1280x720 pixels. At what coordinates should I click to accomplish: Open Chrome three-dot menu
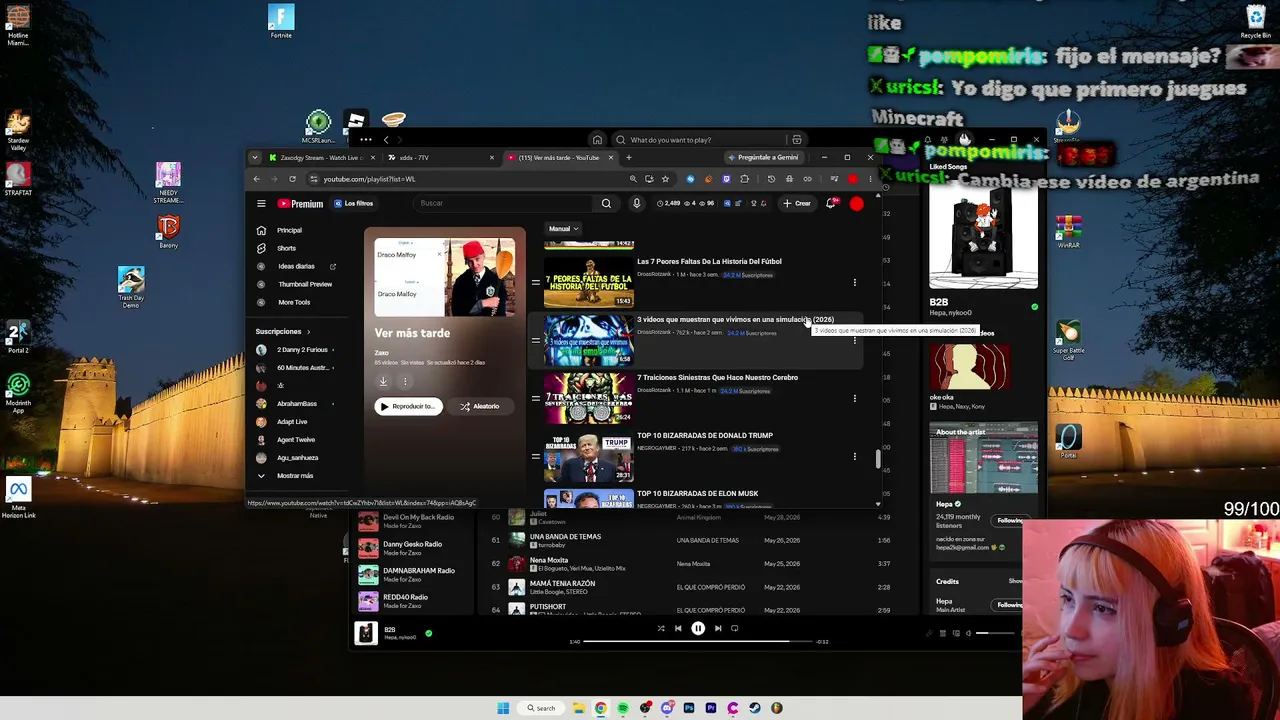870,179
